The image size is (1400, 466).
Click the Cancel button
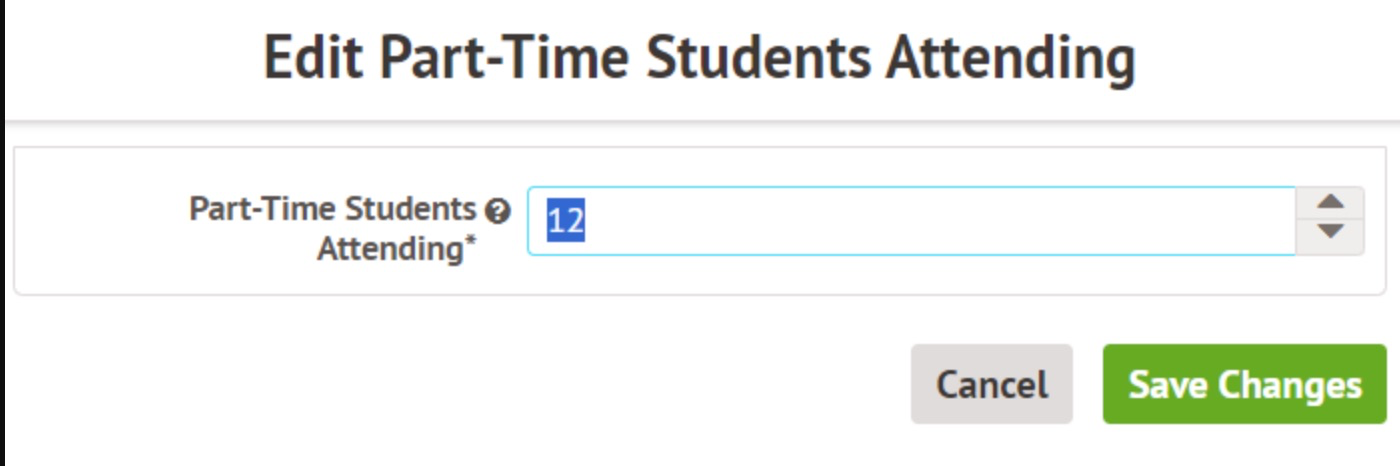(991, 384)
